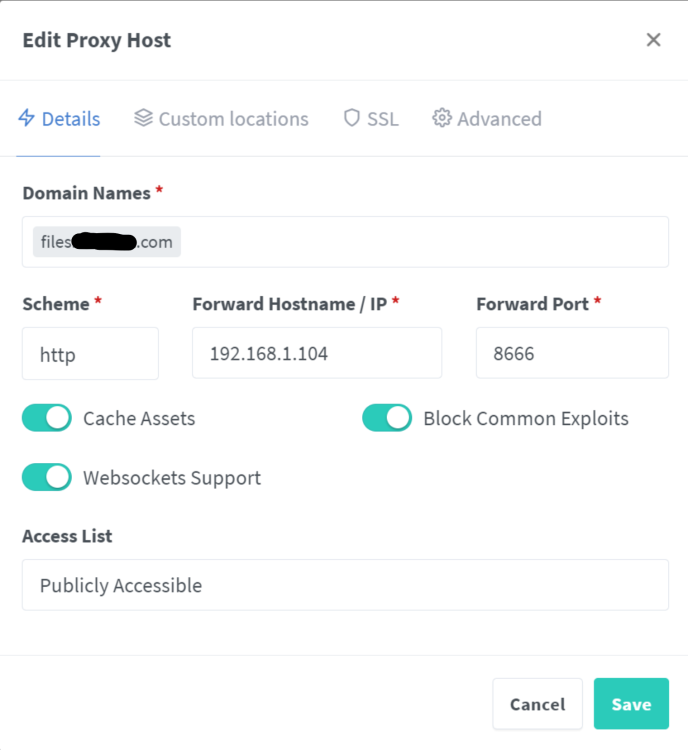This screenshot has width=688, height=750.
Task: Disable the Cache Assets toggle
Action: pyautogui.click(x=47, y=418)
